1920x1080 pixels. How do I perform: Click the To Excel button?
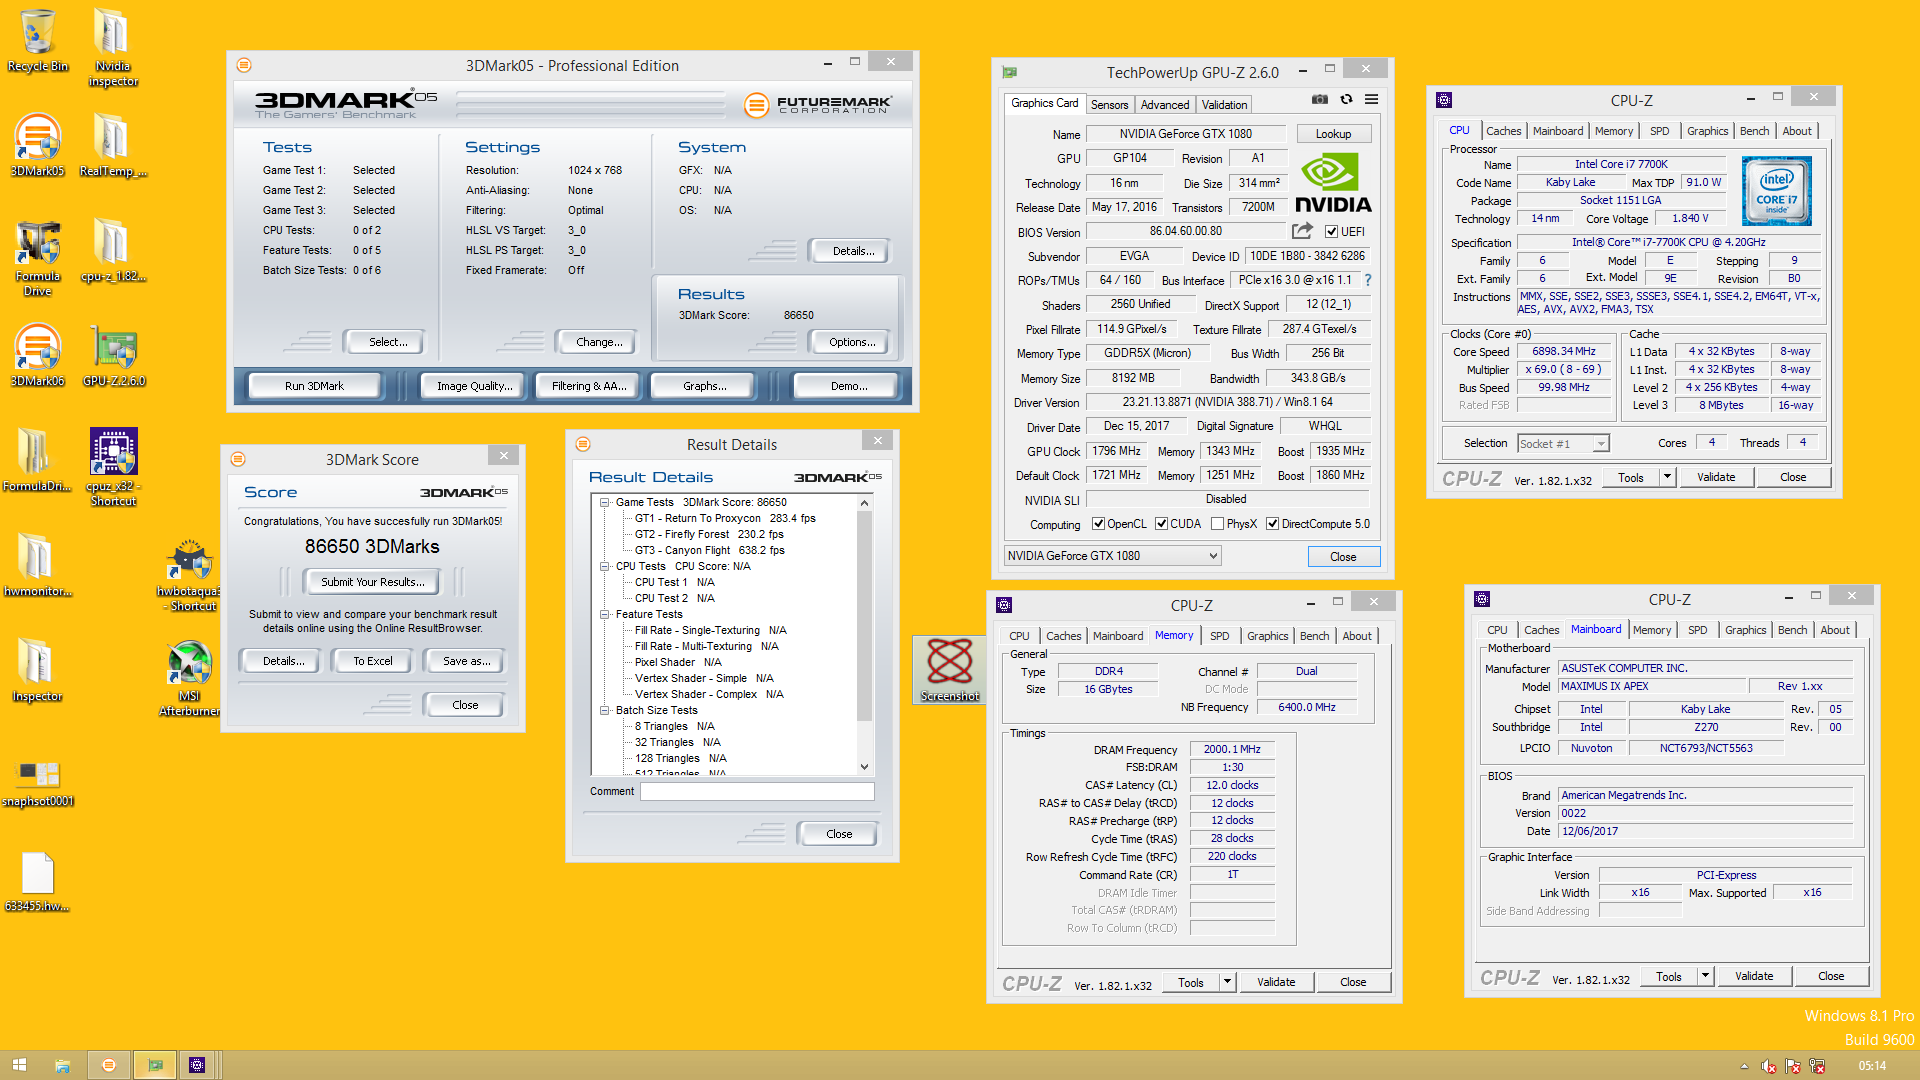372,661
